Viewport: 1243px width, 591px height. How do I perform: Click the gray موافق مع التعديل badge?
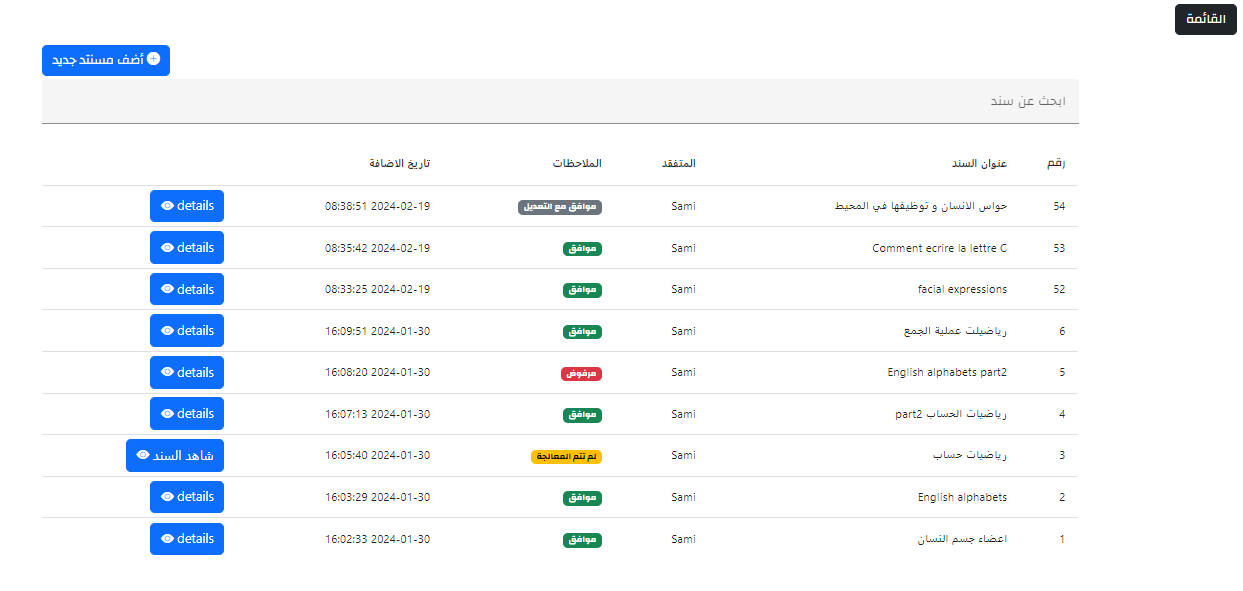coord(560,207)
